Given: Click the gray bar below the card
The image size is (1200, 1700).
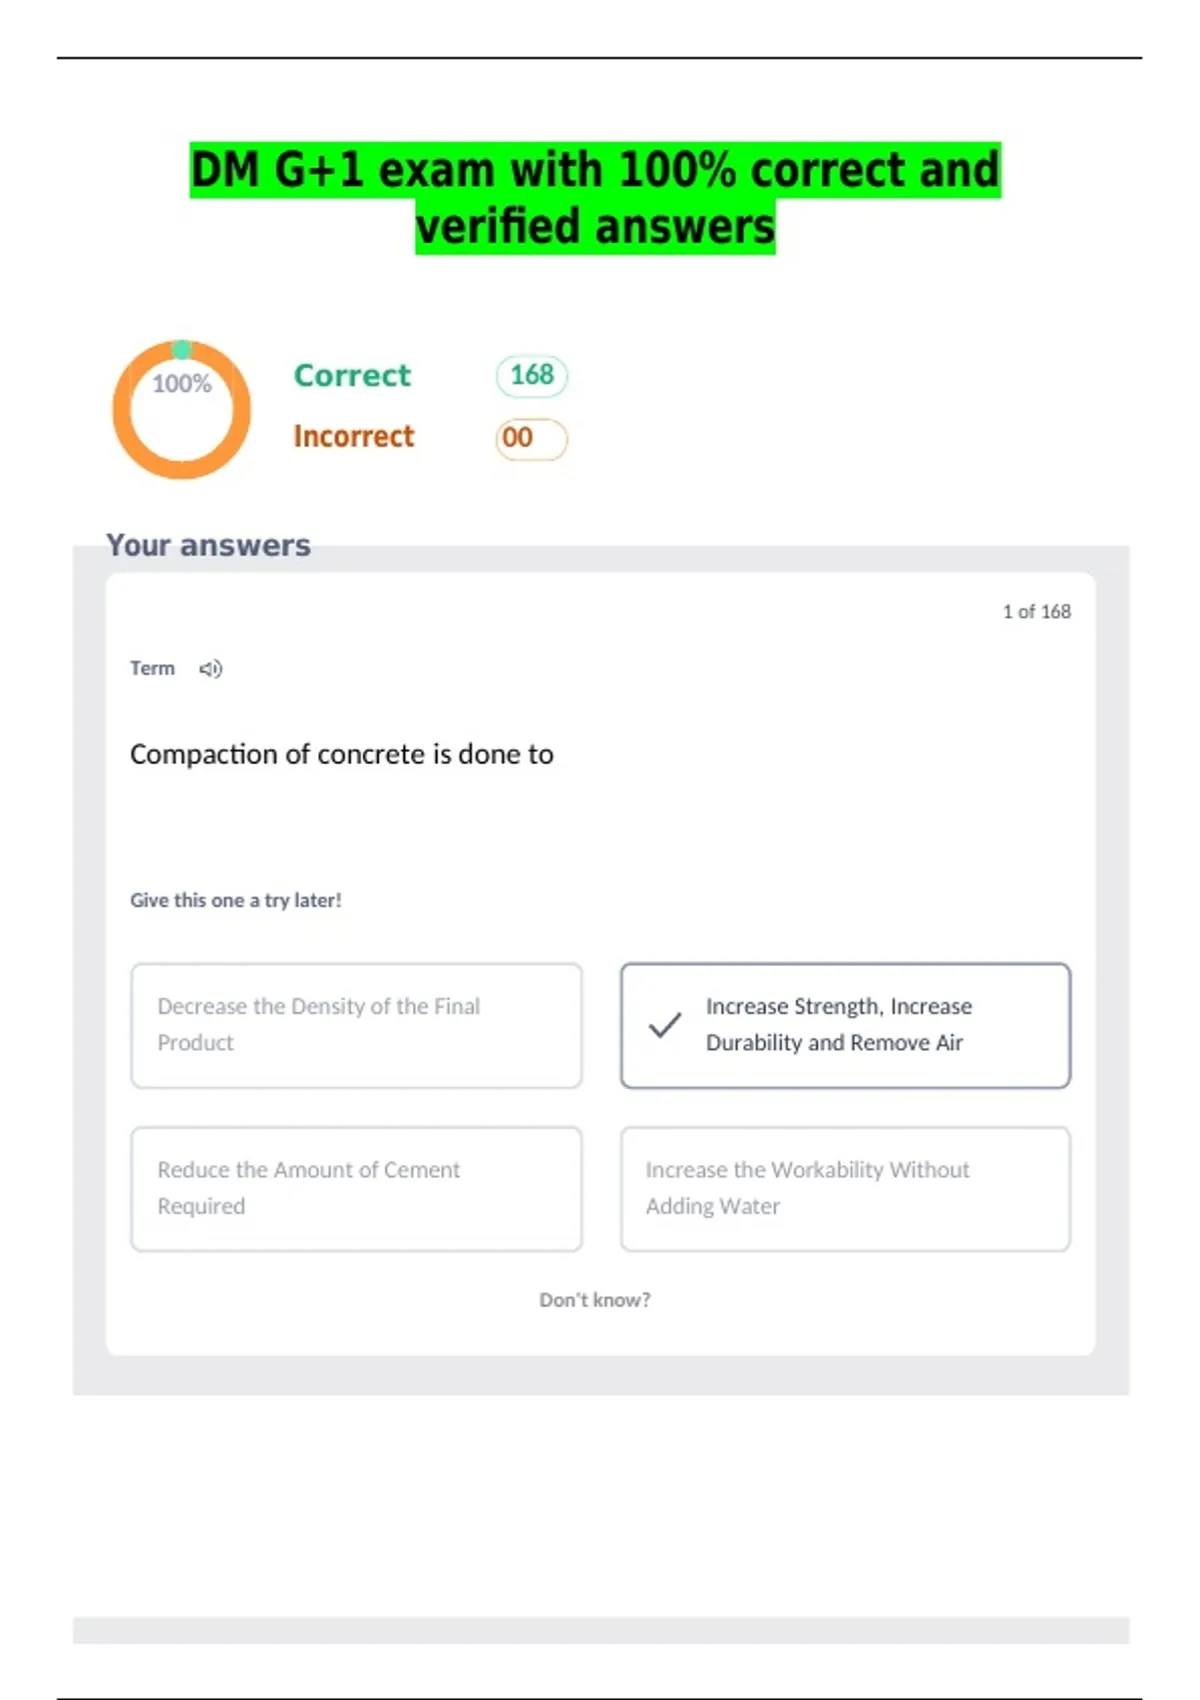Looking at the screenshot, I should tap(601, 1630).
